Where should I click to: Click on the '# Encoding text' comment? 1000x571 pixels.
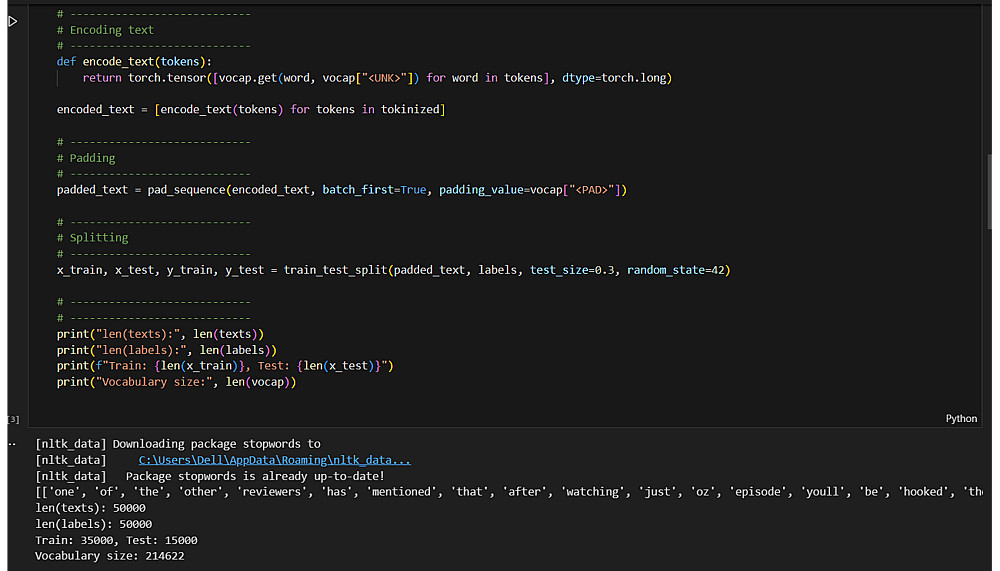point(105,30)
